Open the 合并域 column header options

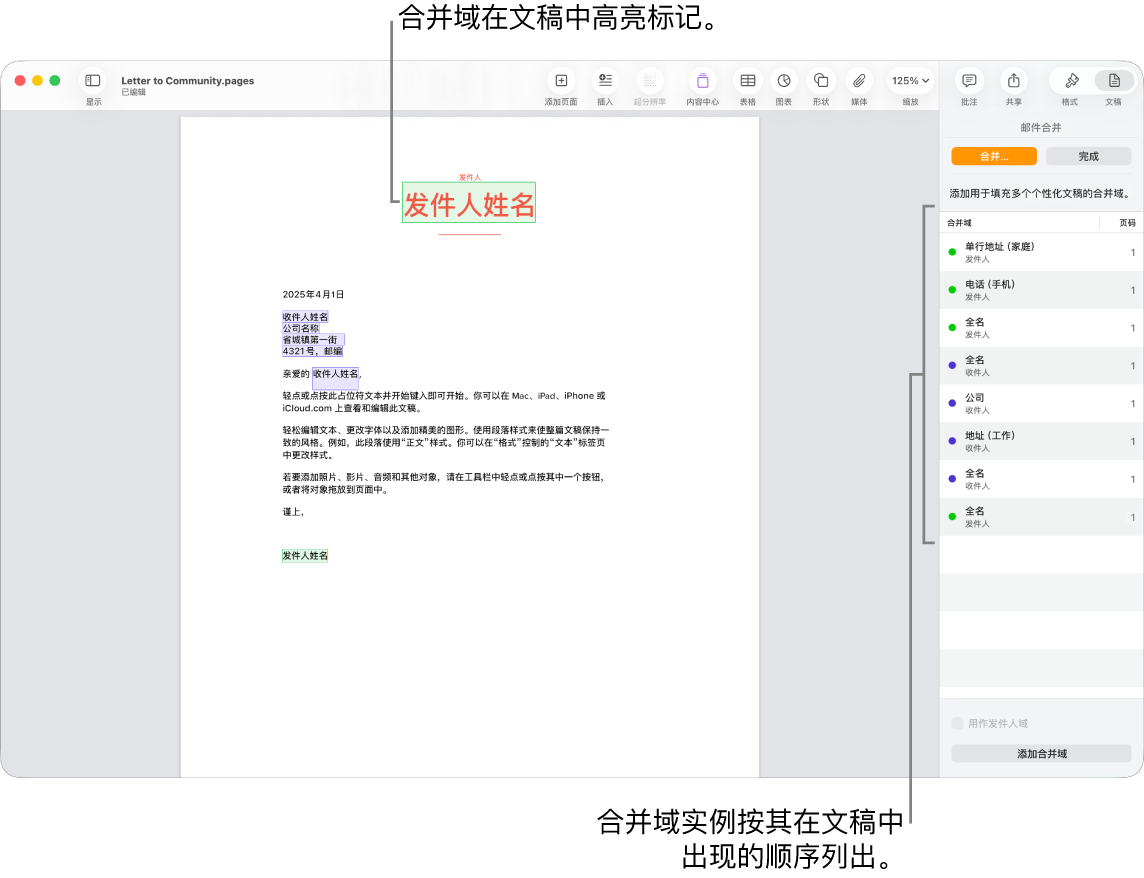[959, 222]
